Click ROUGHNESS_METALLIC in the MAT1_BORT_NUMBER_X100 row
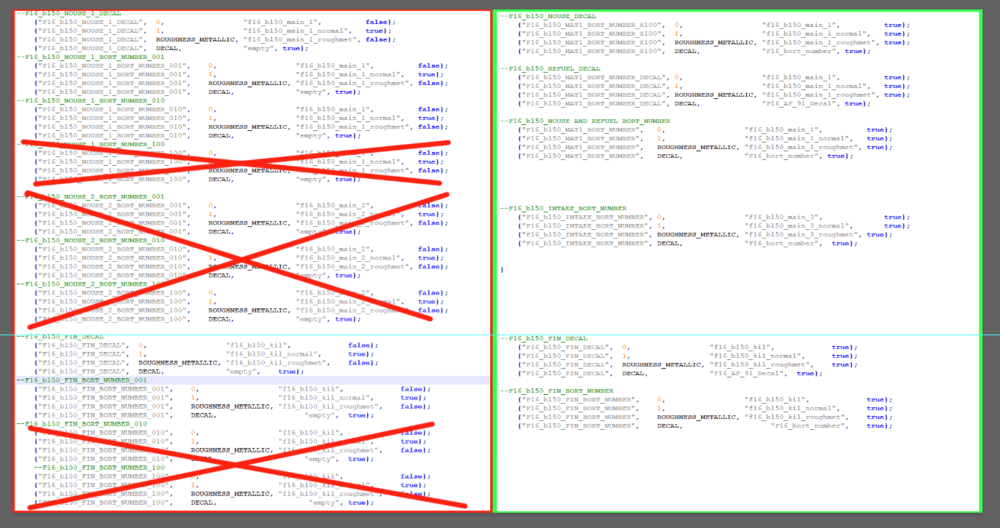Image resolution: width=1000 pixels, height=528 pixels. [x=714, y=42]
